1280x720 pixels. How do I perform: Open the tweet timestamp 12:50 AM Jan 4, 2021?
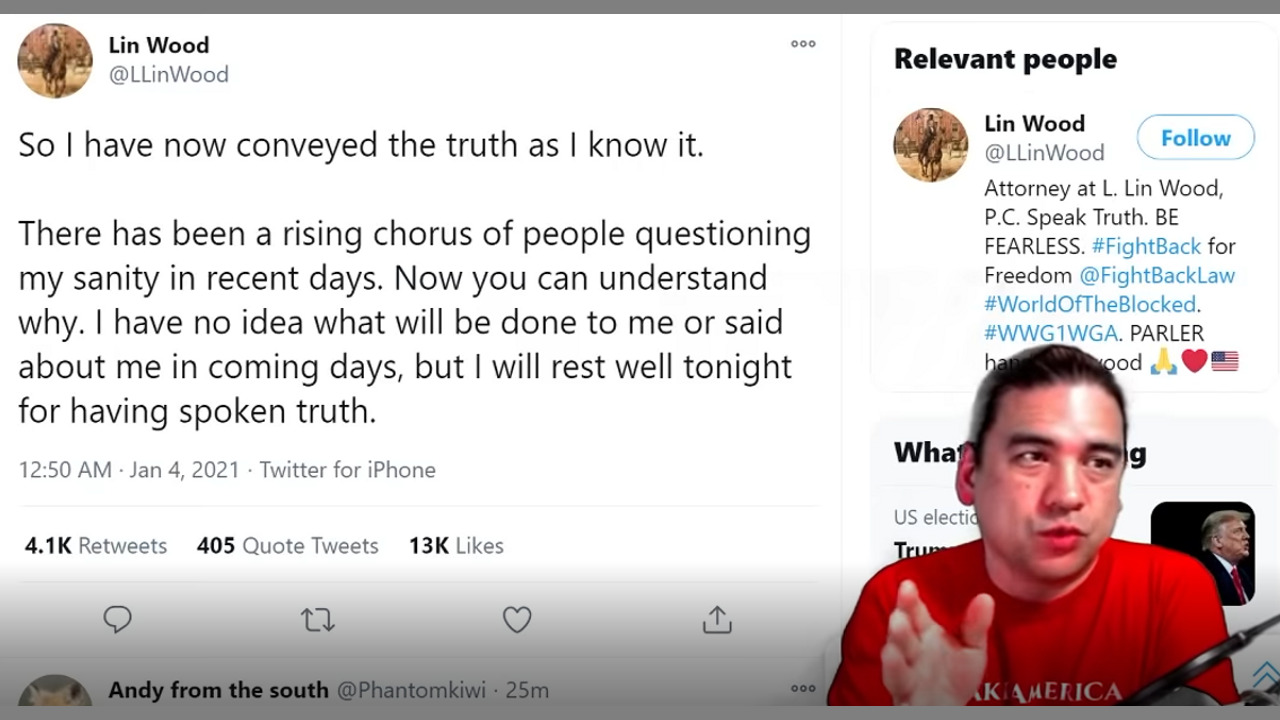click(129, 470)
